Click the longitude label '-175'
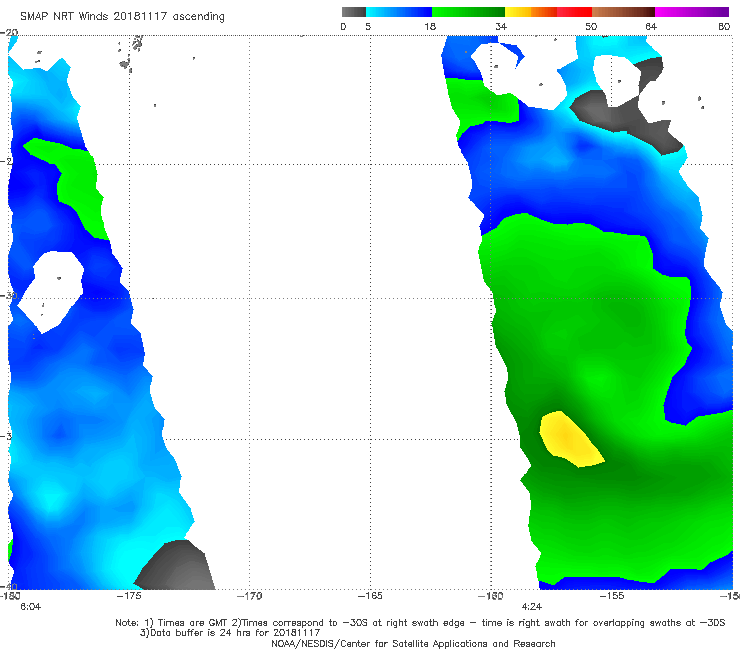Screen dimensions: 740x650 tap(129, 596)
